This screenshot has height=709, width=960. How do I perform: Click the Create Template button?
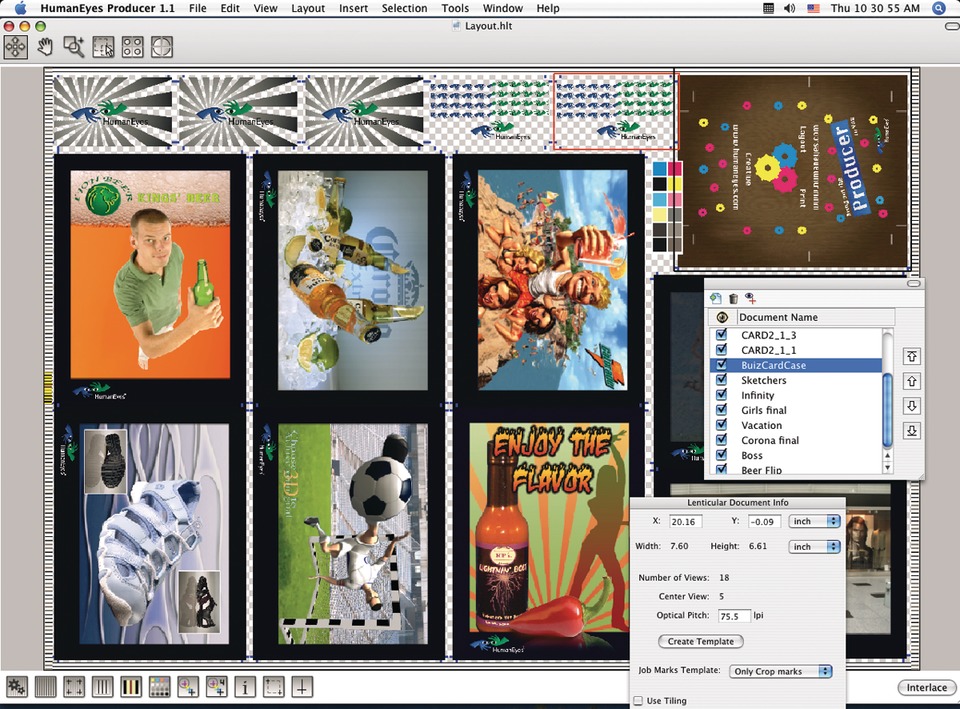click(700, 641)
